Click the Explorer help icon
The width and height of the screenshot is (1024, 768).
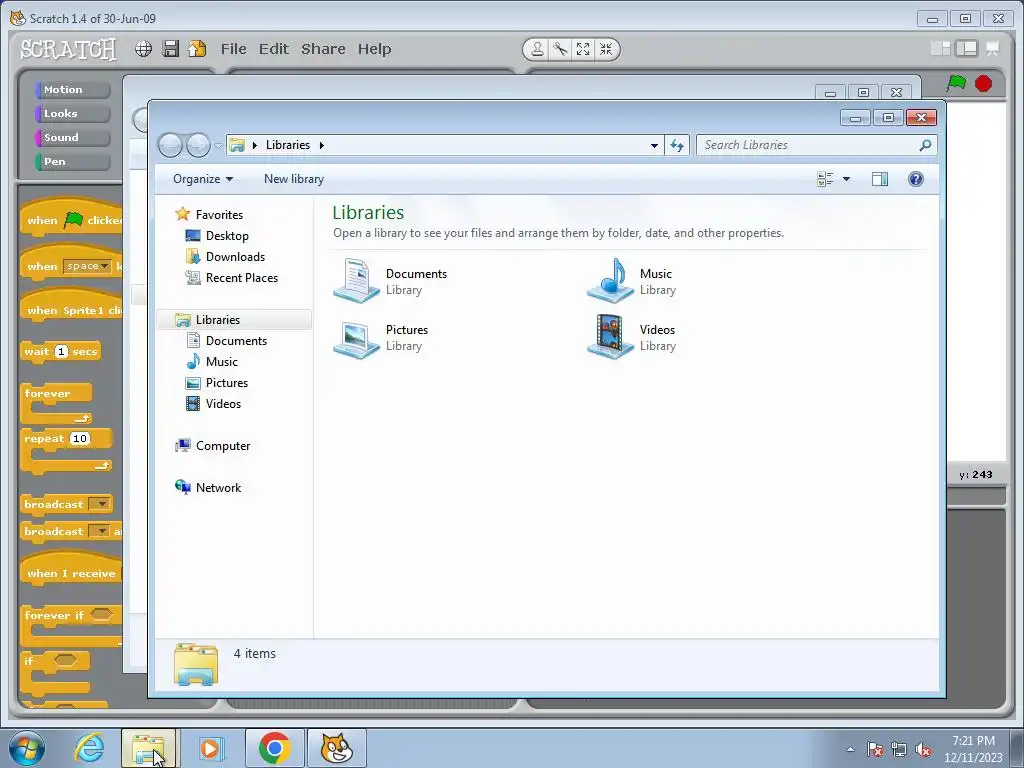tap(916, 179)
